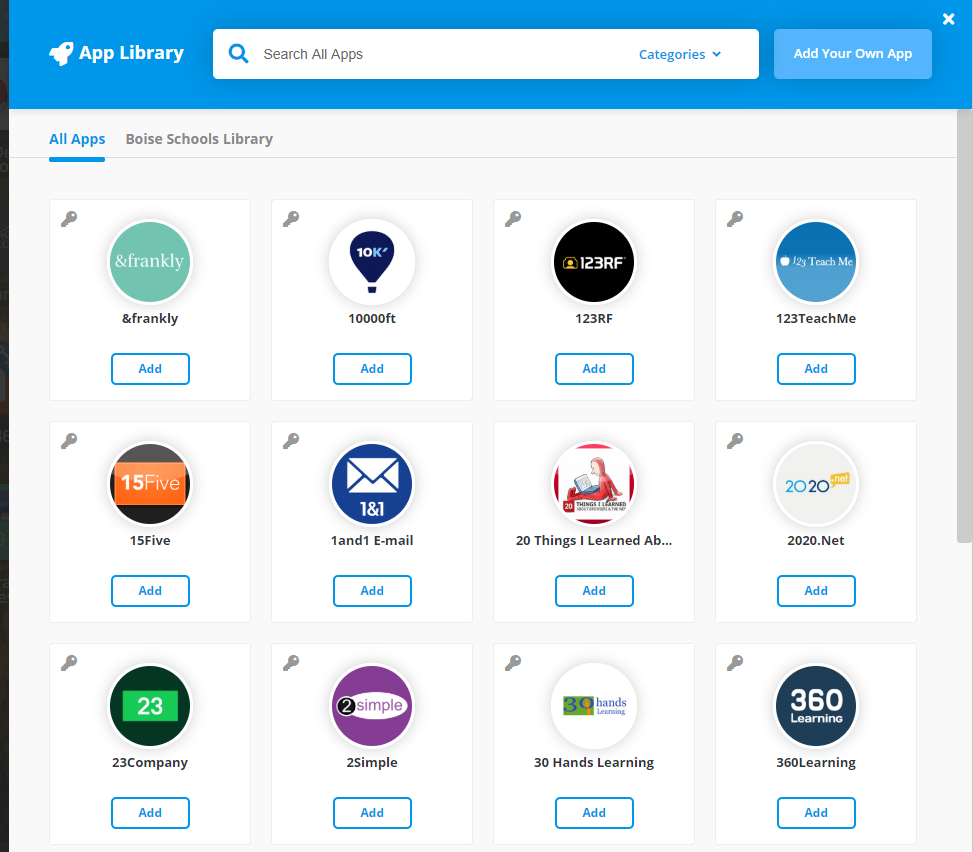Click the 2Simple name label

pyautogui.click(x=372, y=763)
